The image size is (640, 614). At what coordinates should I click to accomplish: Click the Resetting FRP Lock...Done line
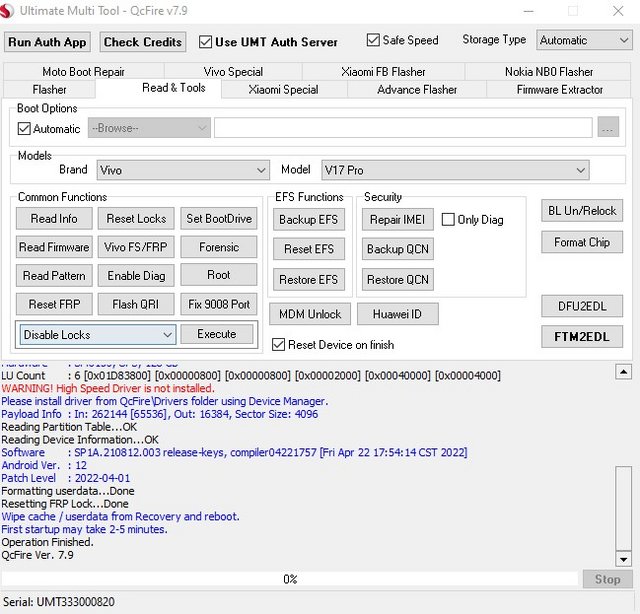point(65,504)
